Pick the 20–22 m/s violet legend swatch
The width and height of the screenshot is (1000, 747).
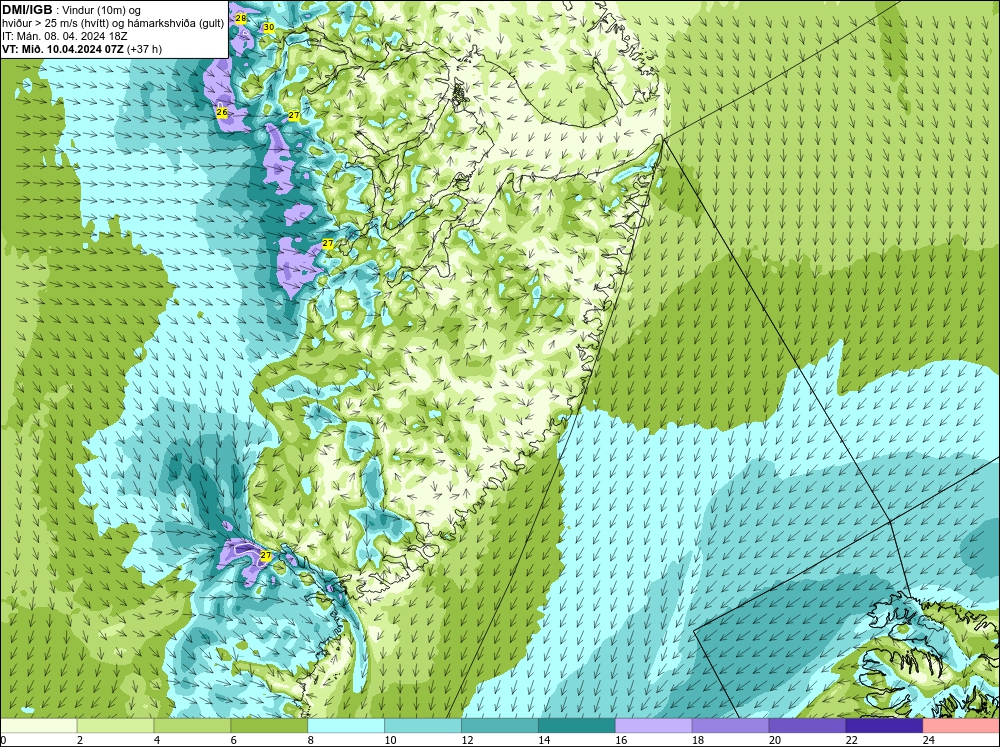[x=807, y=726]
